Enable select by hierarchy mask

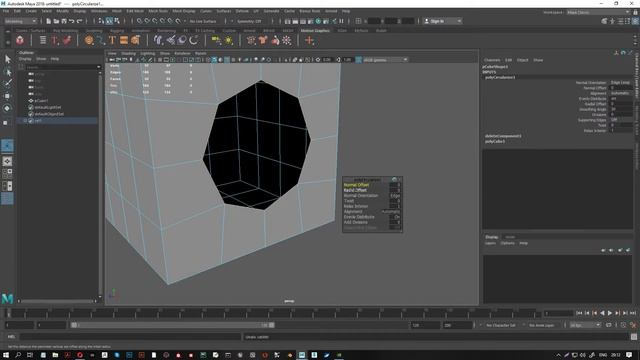101,21
